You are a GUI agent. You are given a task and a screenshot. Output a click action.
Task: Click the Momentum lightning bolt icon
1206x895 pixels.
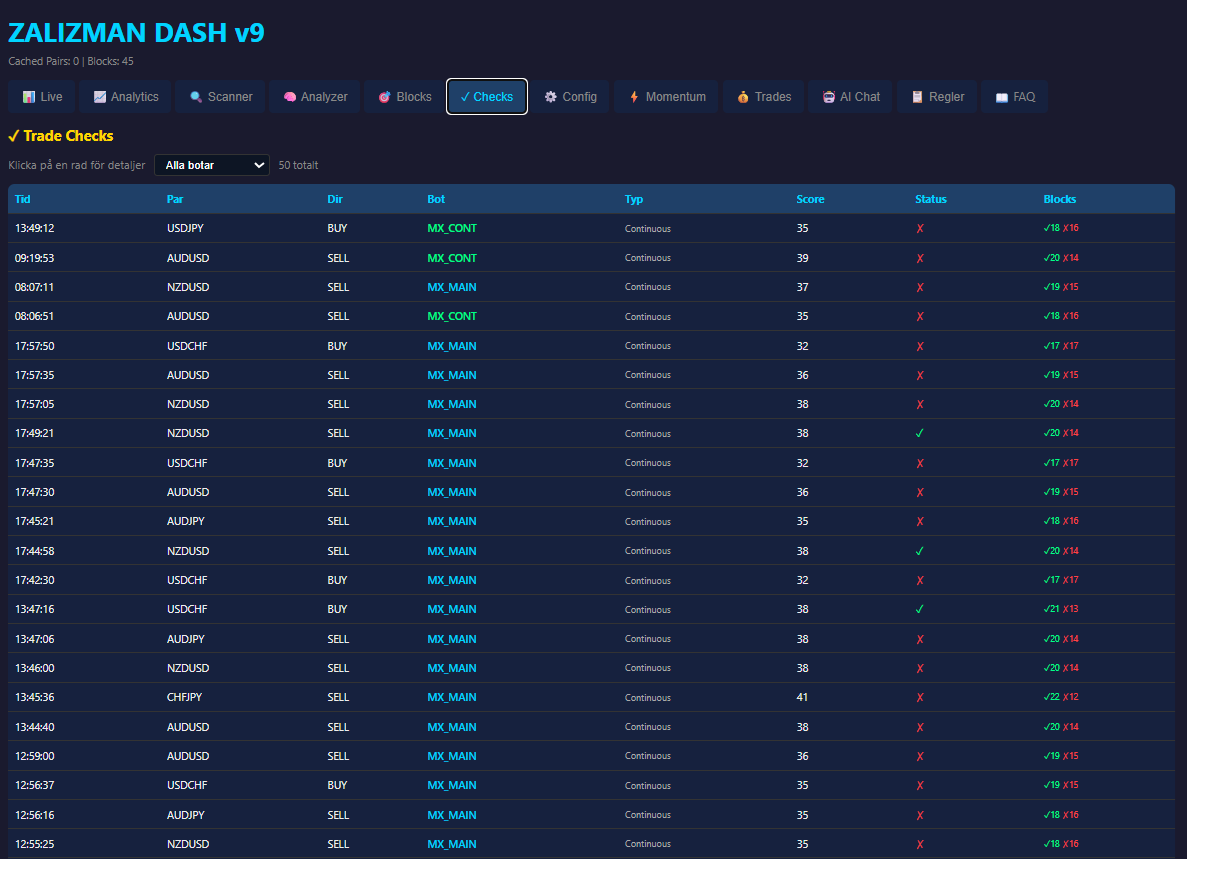tap(634, 97)
